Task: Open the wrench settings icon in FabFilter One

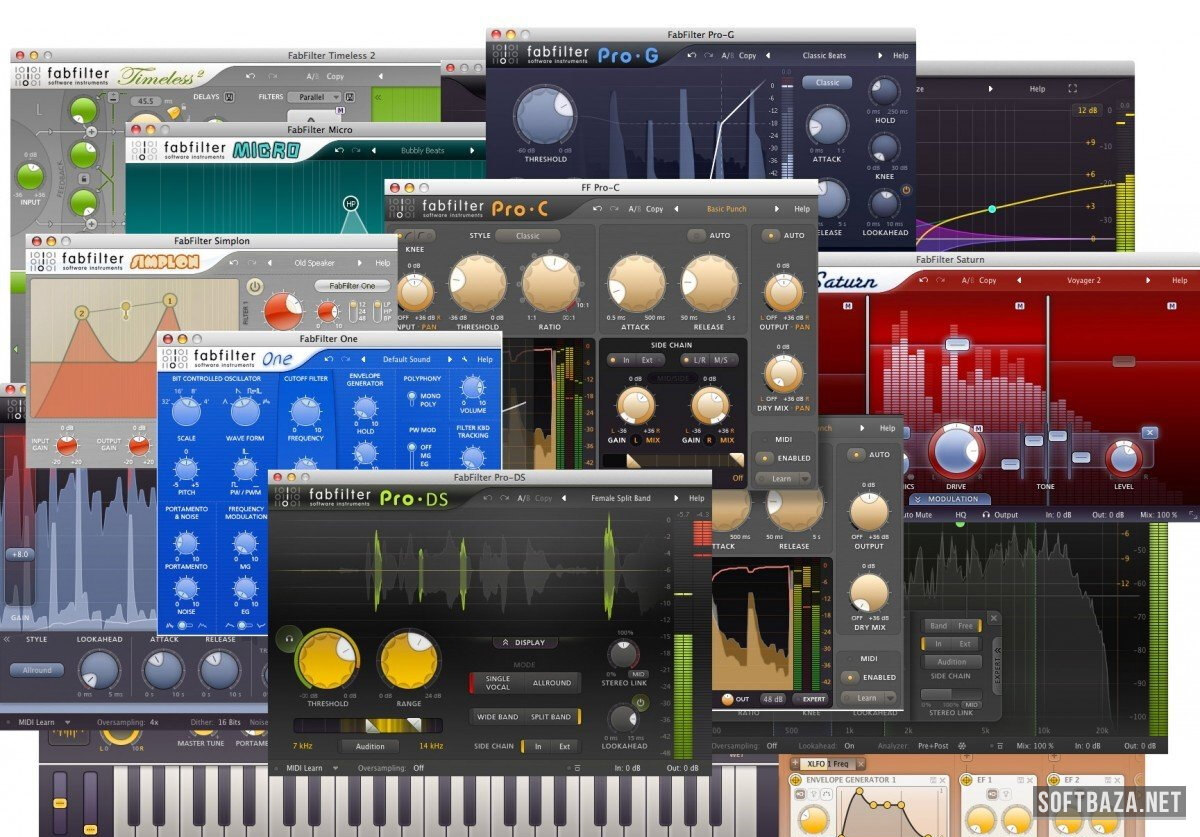Action: click(465, 359)
